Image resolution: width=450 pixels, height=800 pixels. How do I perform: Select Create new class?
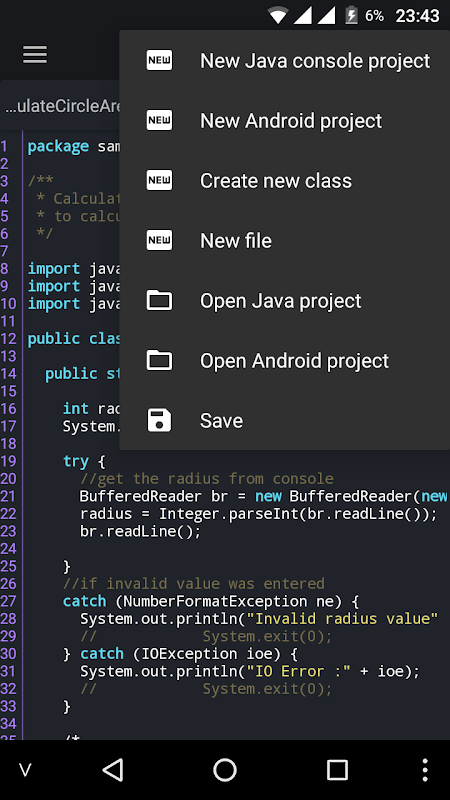(x=285, y=181)
